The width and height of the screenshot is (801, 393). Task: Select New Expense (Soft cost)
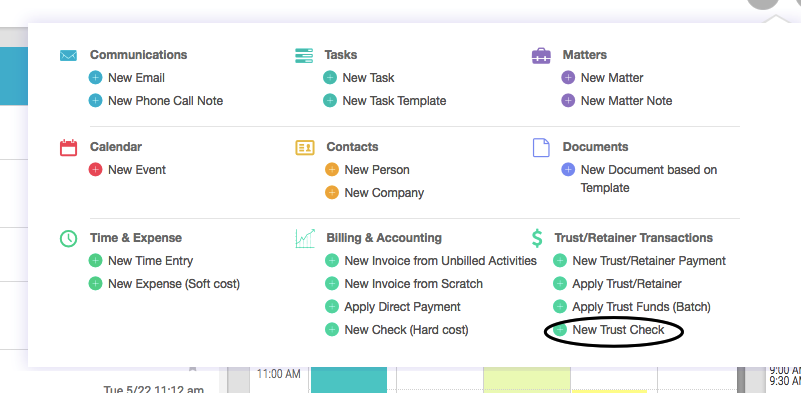click(174, 284)
